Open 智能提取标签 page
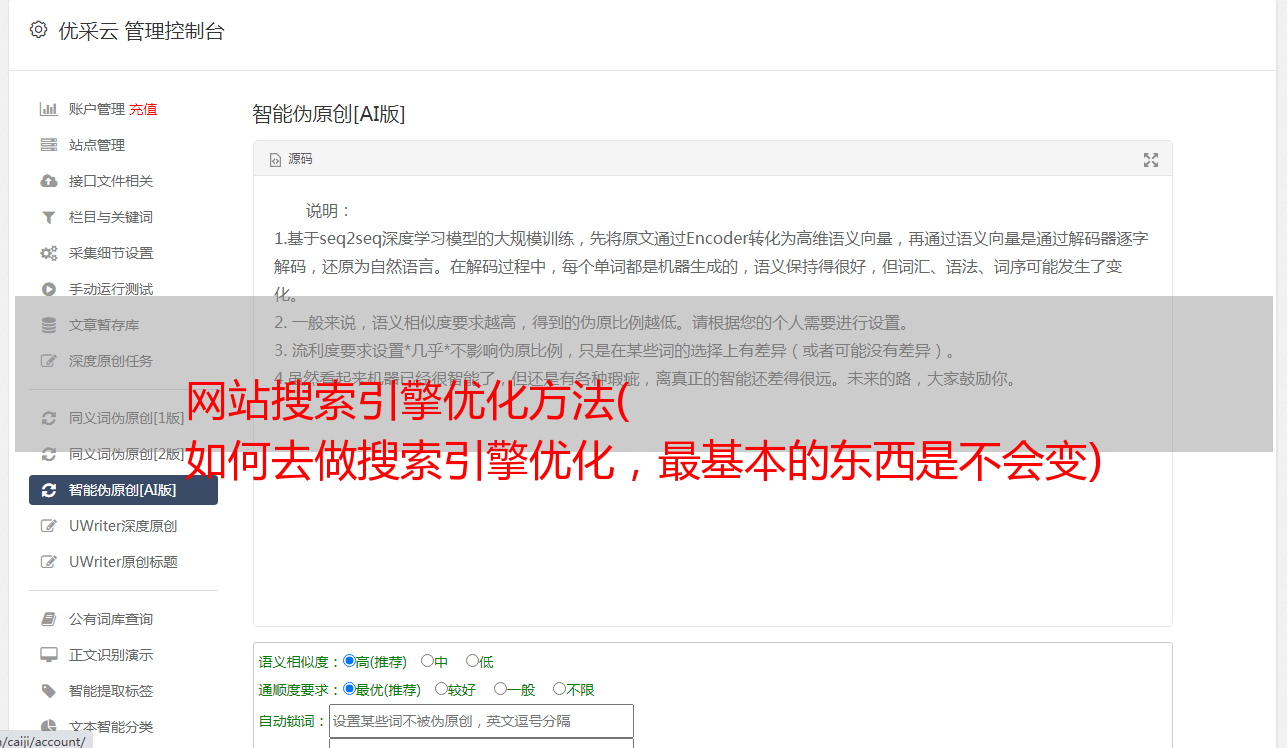Viewport: 1287px width, 748px height. click(111, 691)
